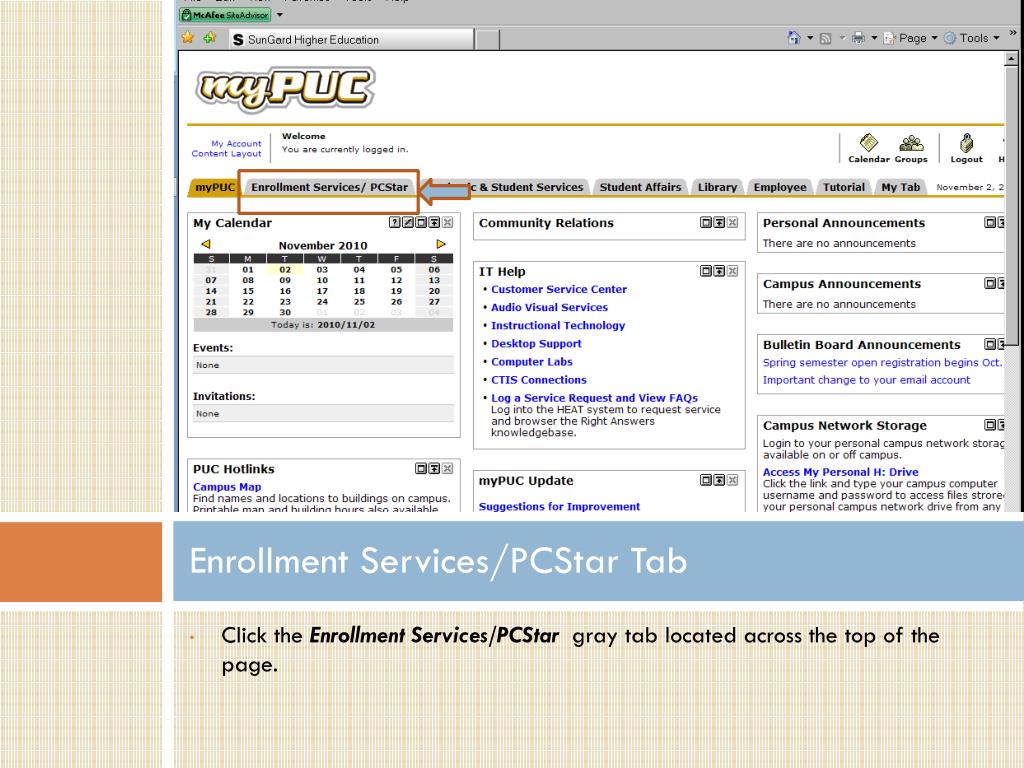Open the Home button dropdown arrow
The image size is (1024, 768).
[810, 38]
